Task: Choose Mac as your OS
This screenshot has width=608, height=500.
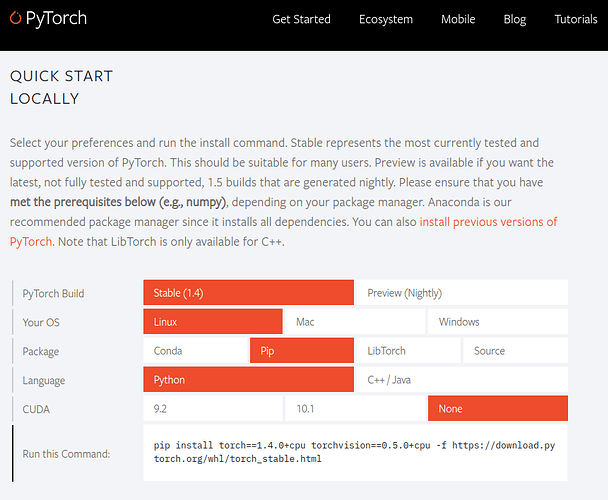Action: coord(355,322)
